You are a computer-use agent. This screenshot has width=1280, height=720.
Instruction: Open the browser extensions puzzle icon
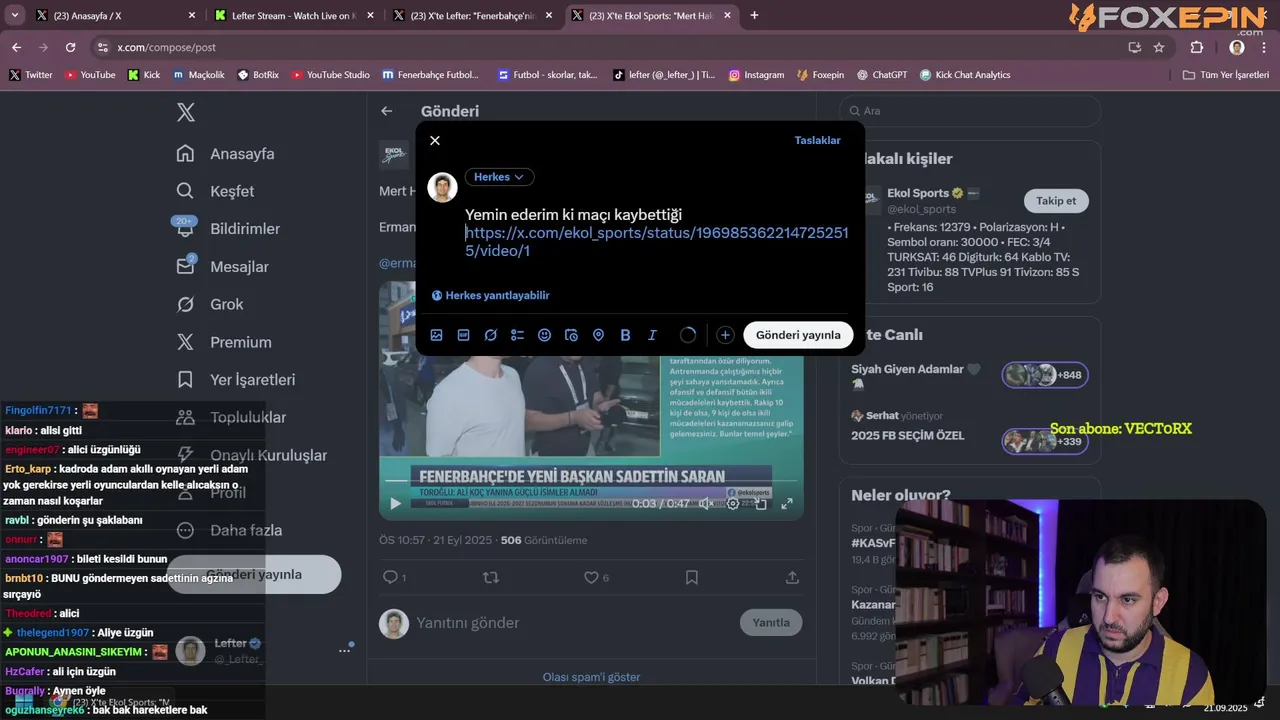[x=1197, y=47]
